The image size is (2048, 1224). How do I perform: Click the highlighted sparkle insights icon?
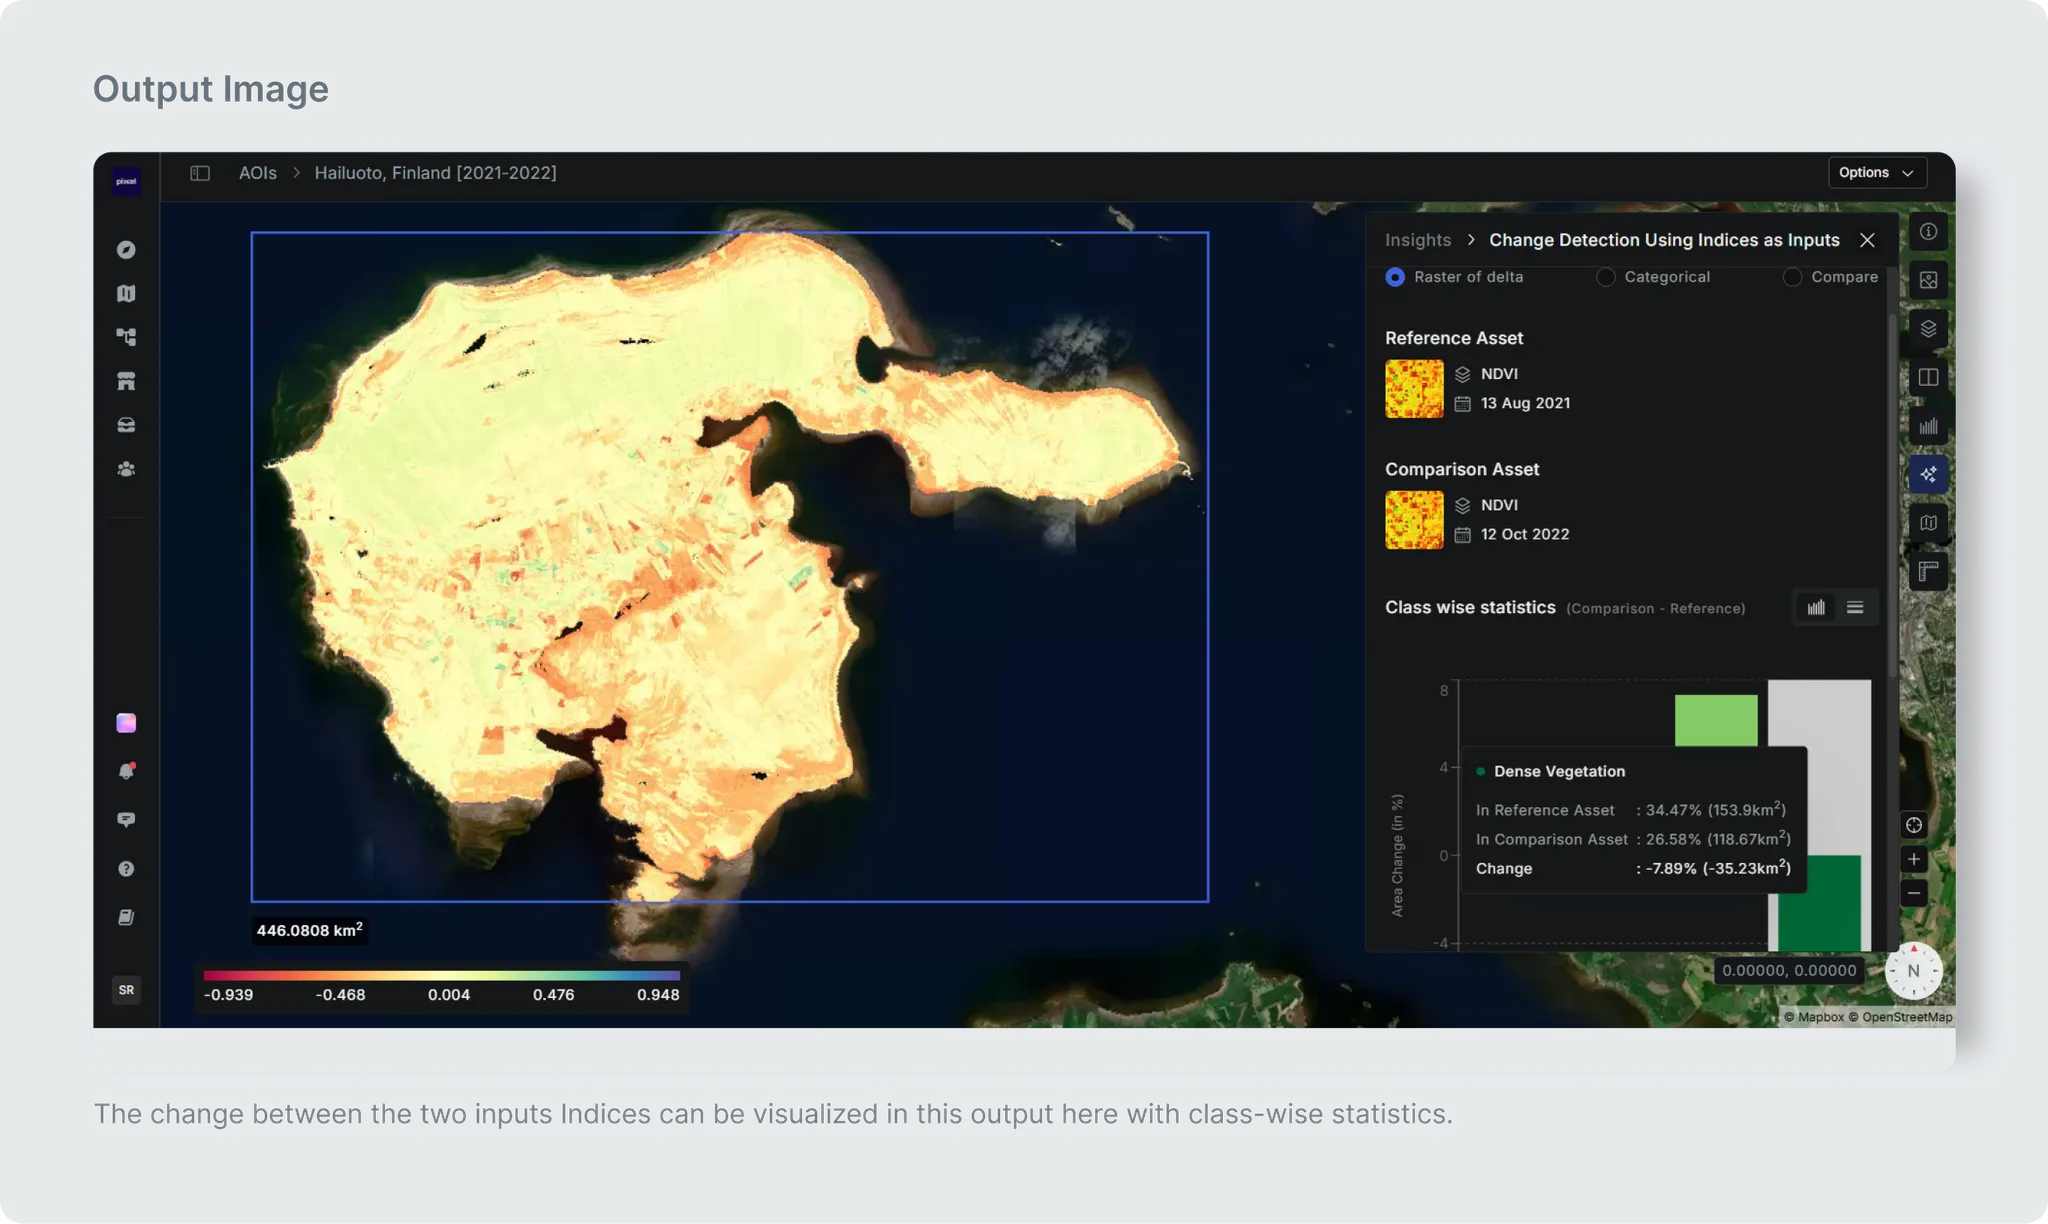tap(1928, 474)
